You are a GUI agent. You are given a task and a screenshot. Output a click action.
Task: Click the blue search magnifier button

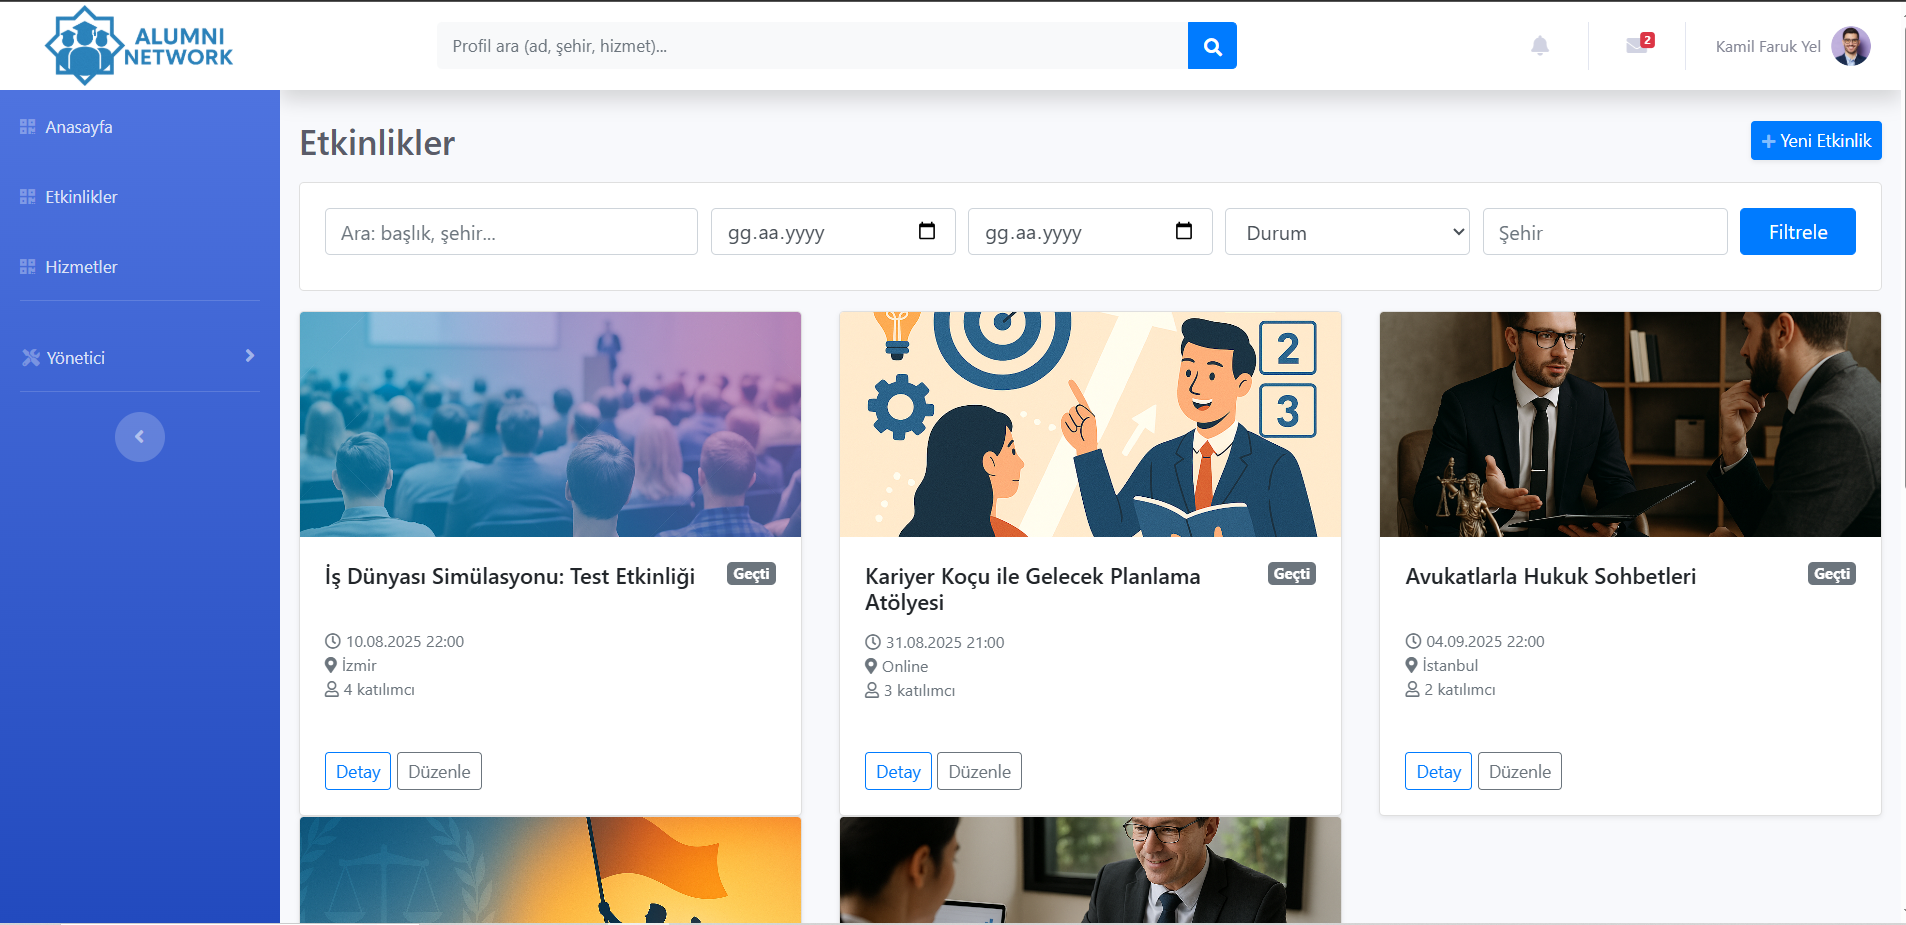[1212, 46]
